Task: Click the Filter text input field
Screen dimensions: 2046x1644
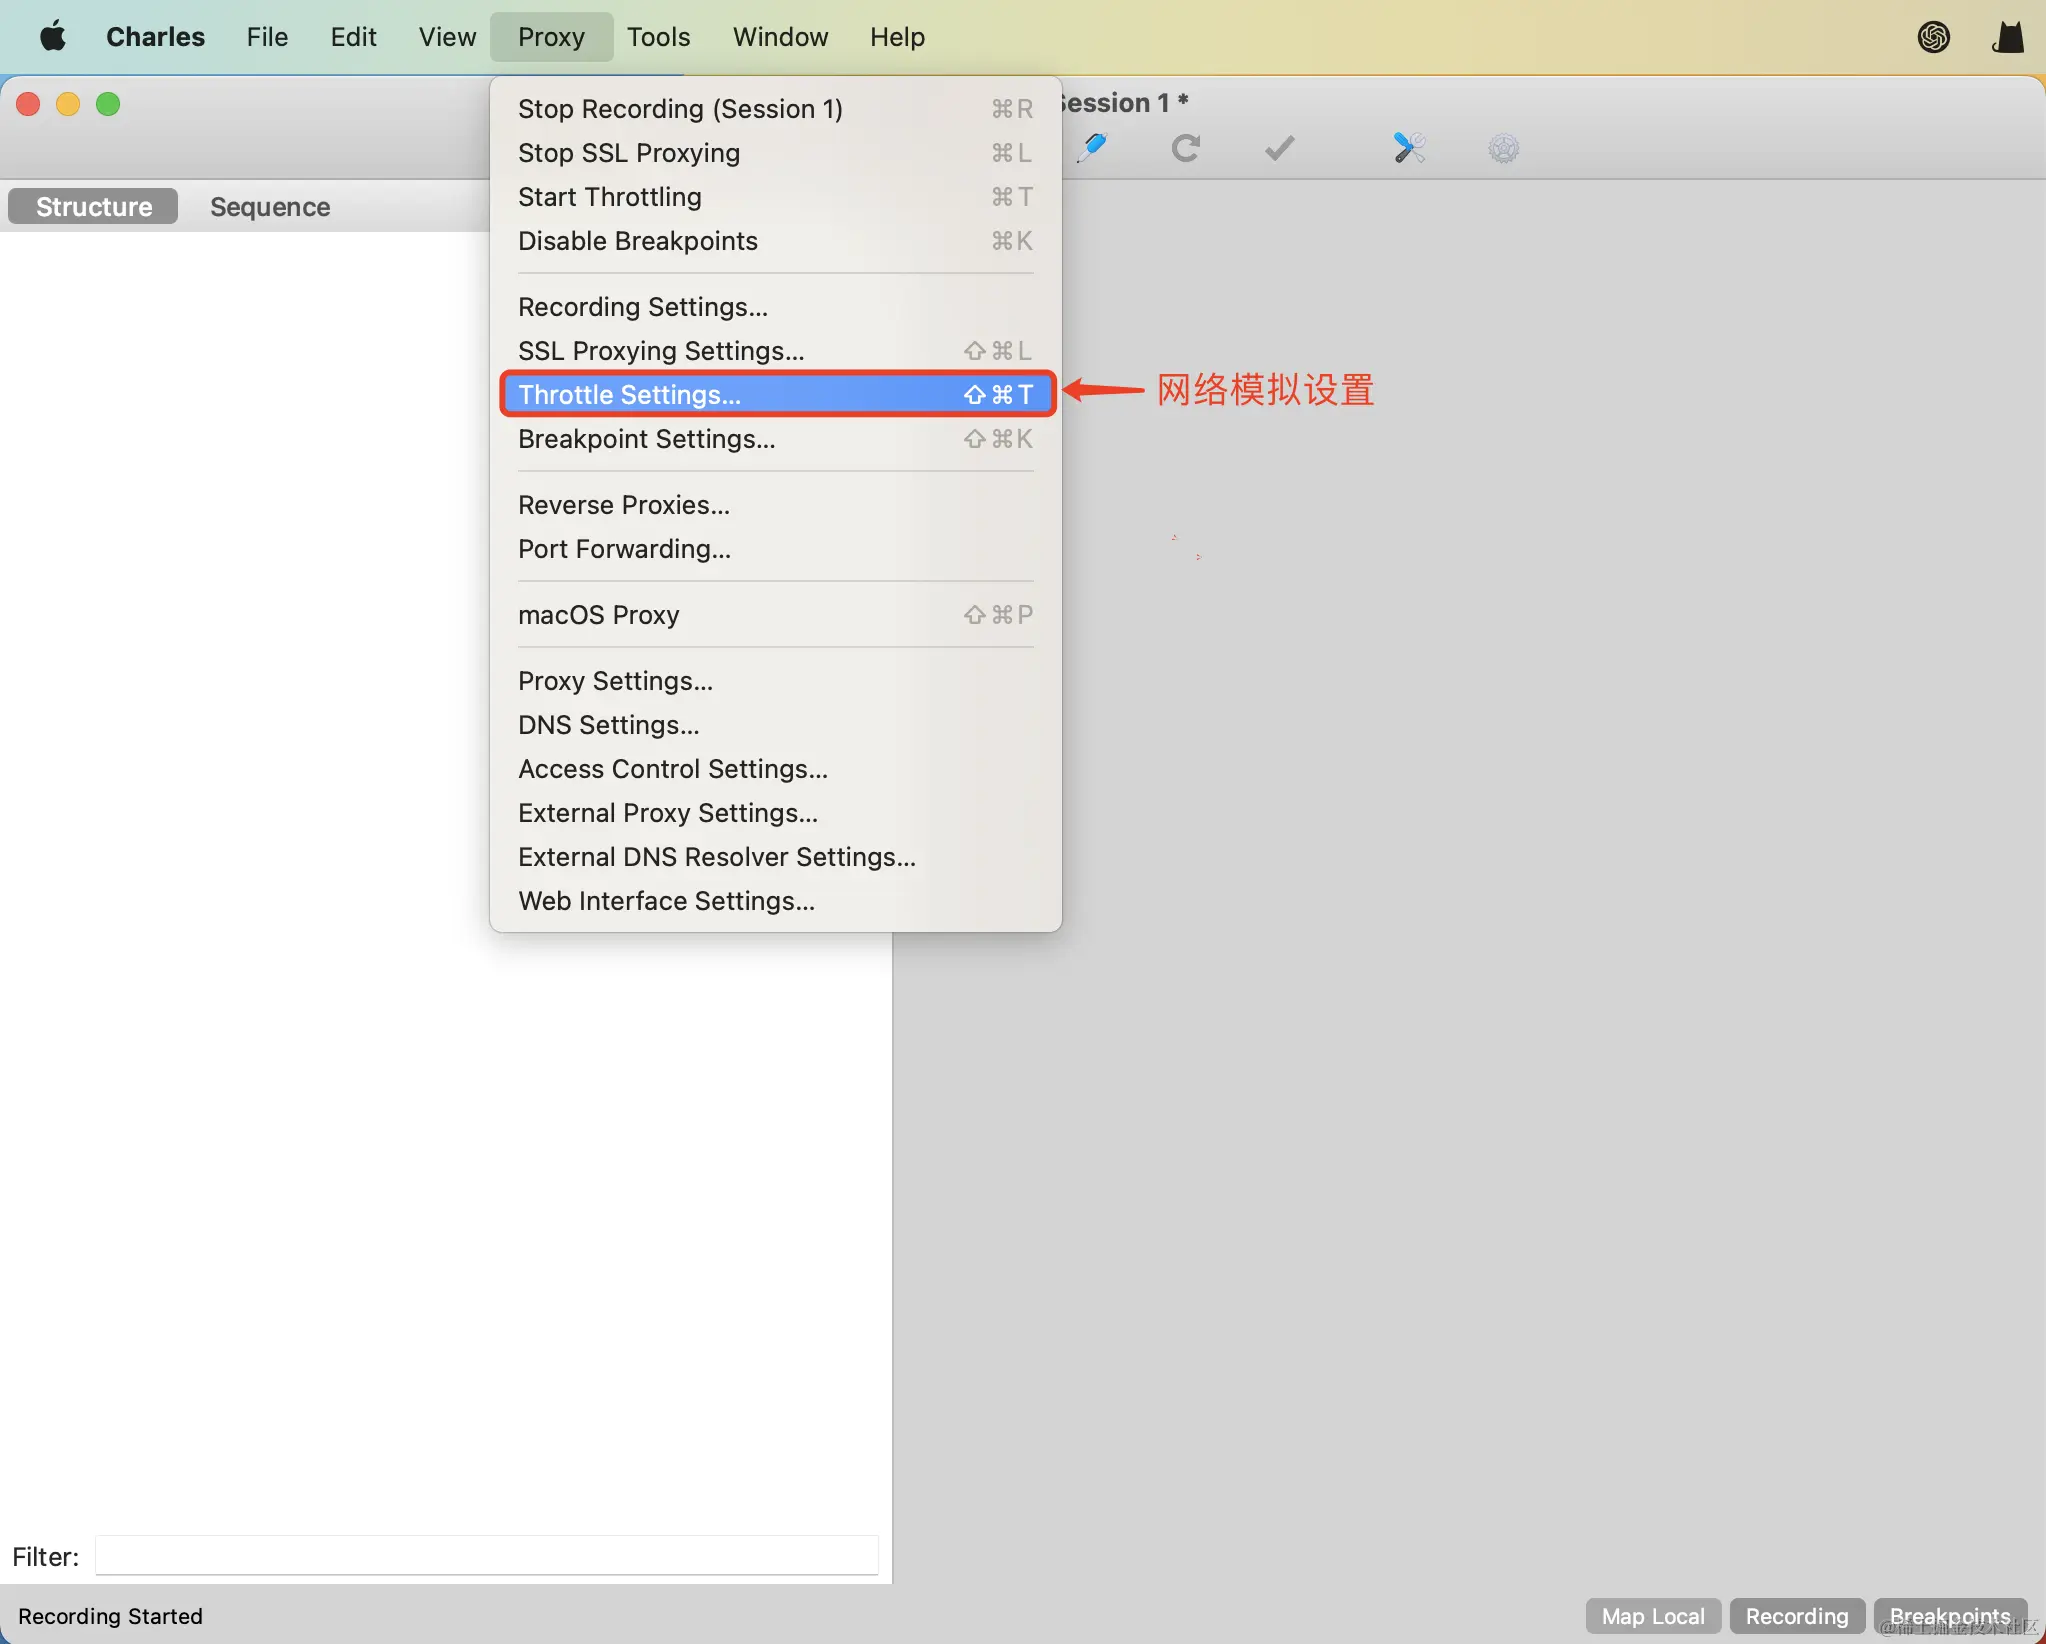Action: 487,1556
